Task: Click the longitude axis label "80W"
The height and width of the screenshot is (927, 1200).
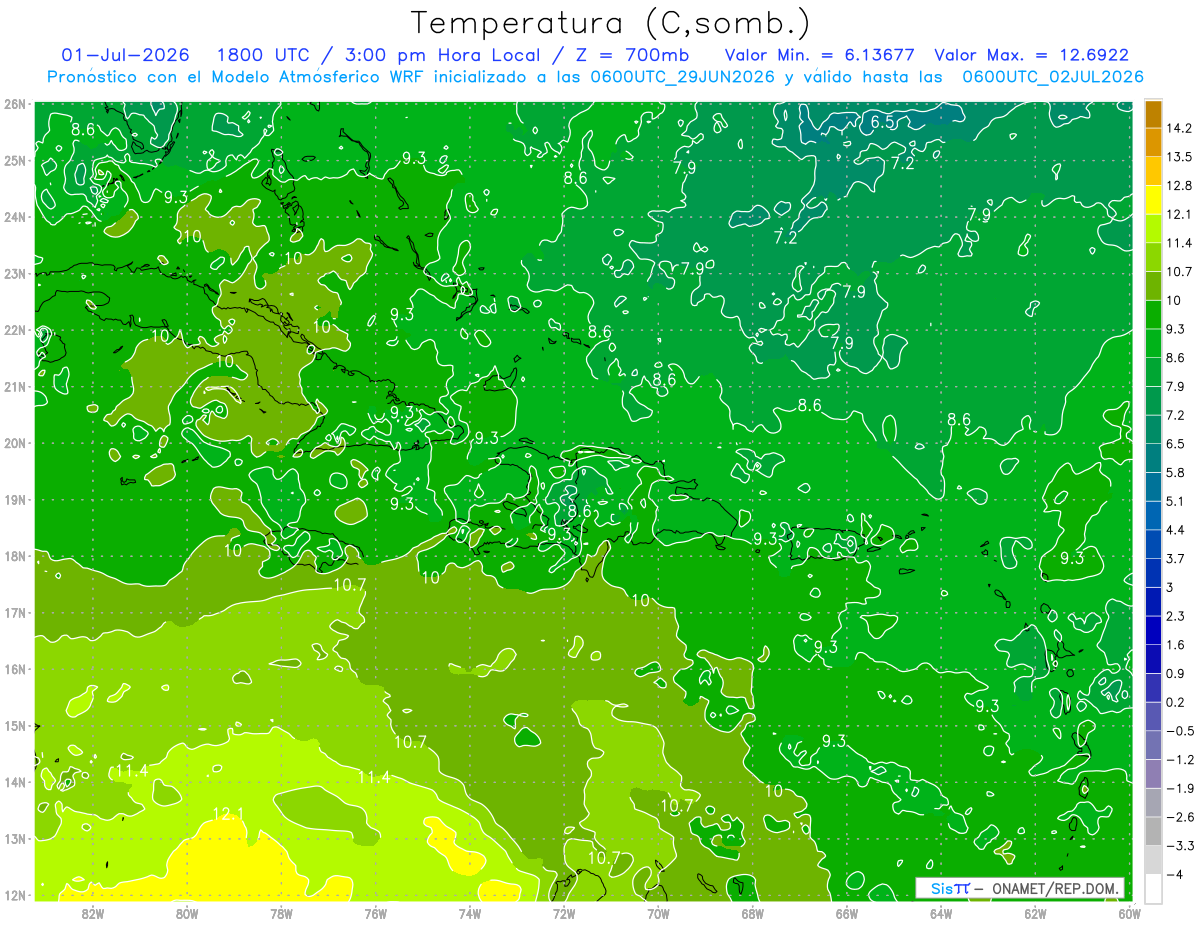Action: pyautogui.click(x=186, y=912)
